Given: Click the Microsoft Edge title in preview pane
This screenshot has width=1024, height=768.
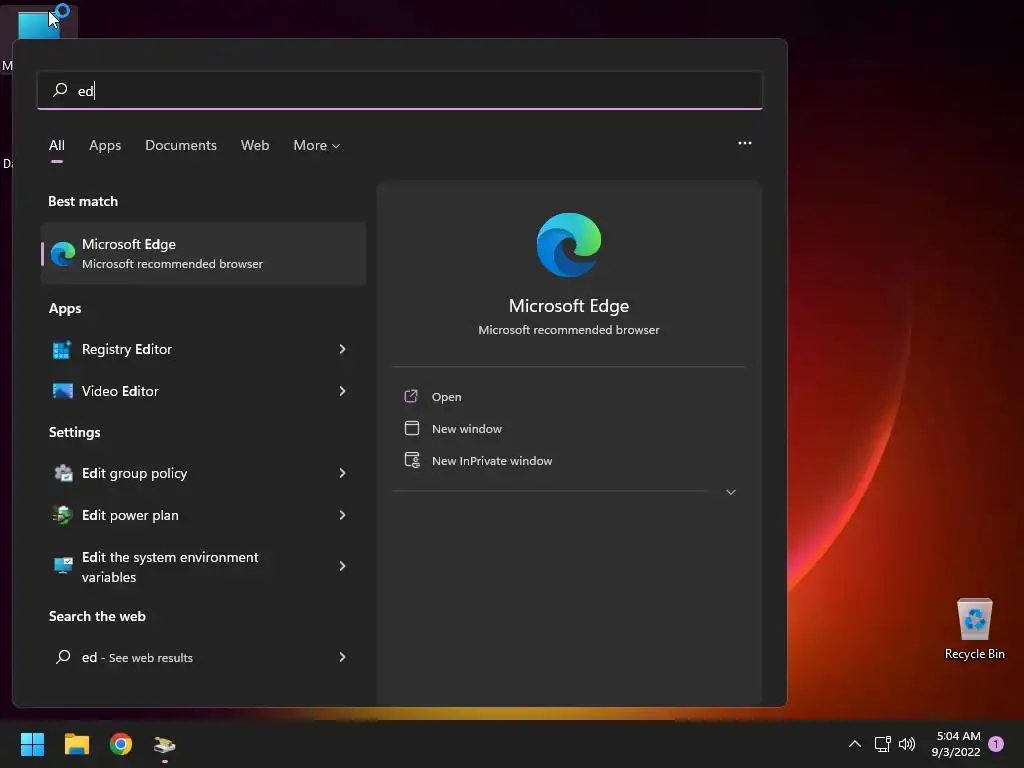Looking at the screenshot, I should coord(569,306).
